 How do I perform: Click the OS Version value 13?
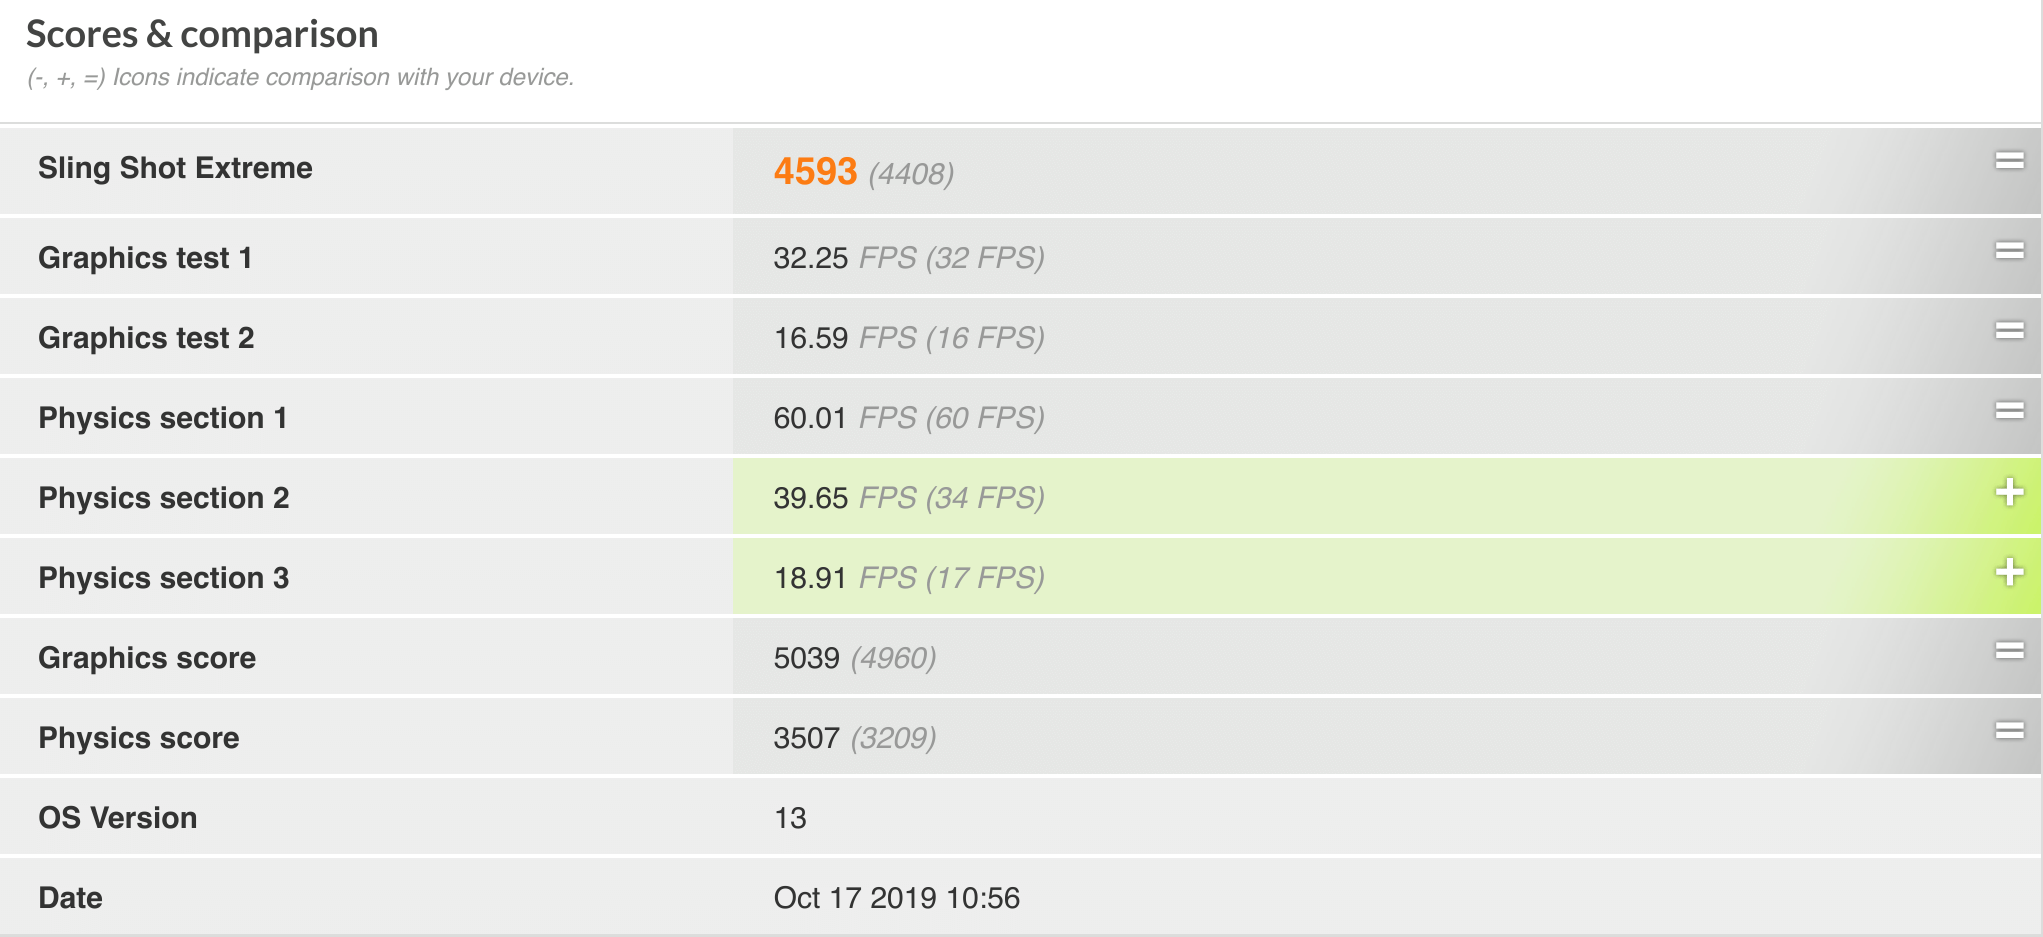click(790, 818)
